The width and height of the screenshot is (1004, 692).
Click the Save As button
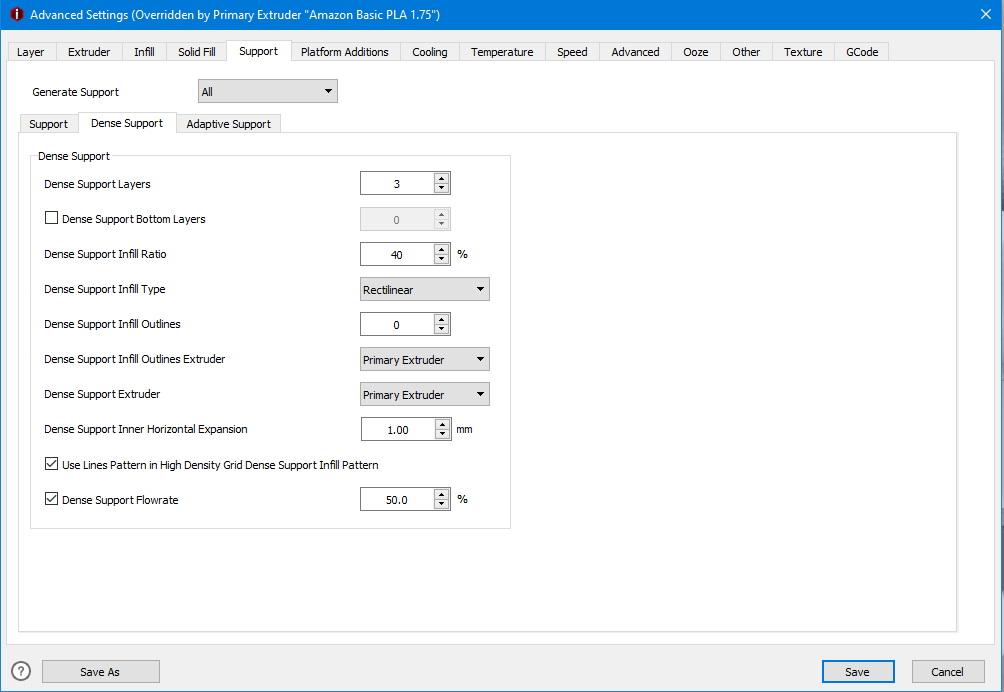click(x=100, y=672)
